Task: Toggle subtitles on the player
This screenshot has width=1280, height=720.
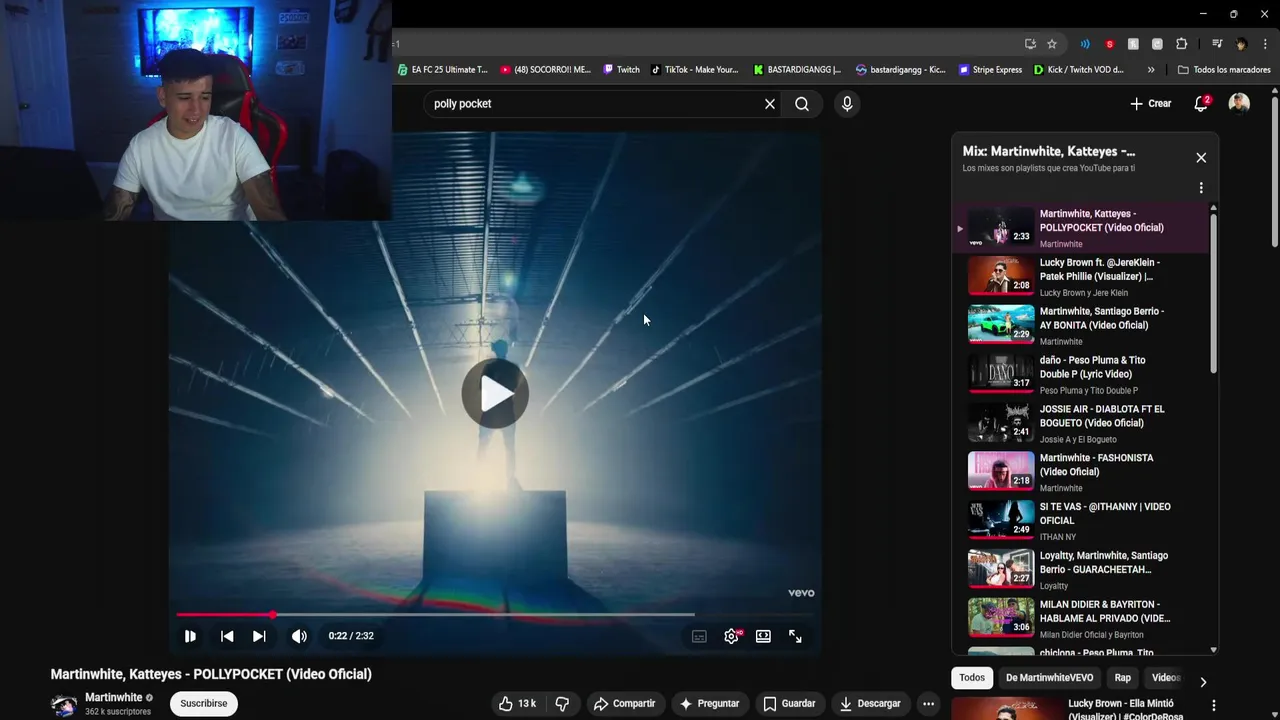Action: [699, 636]
